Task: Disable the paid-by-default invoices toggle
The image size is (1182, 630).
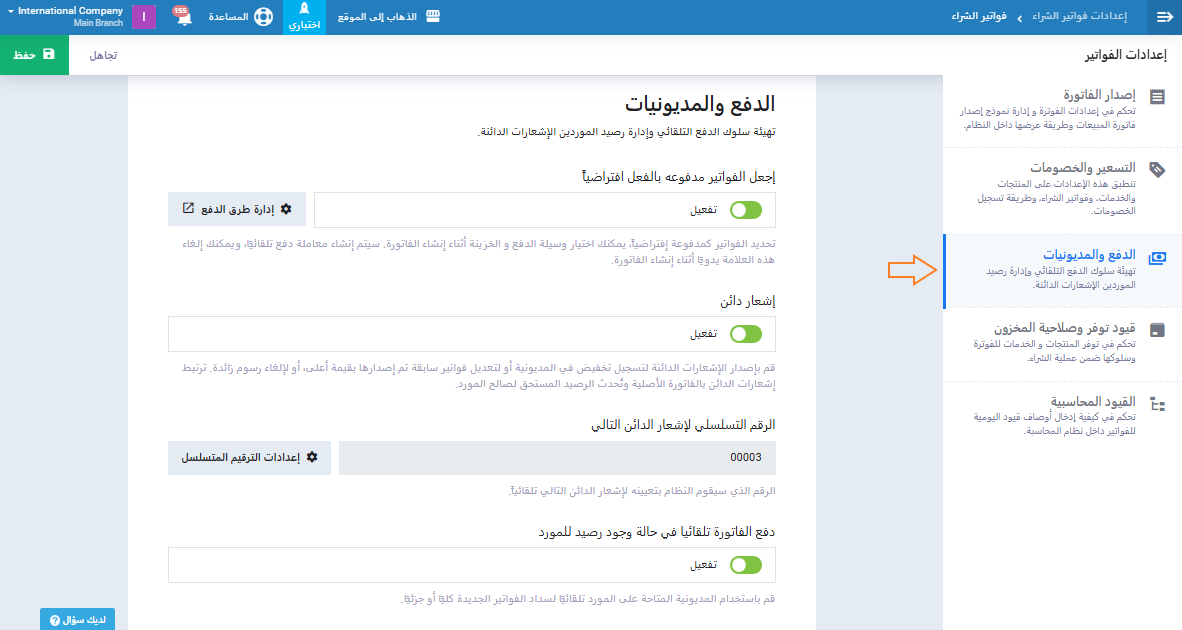Action: 745,210
